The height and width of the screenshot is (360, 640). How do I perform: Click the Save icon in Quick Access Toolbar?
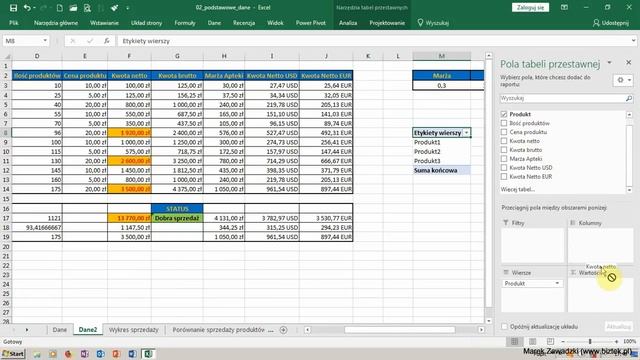(x=13, y=8)
